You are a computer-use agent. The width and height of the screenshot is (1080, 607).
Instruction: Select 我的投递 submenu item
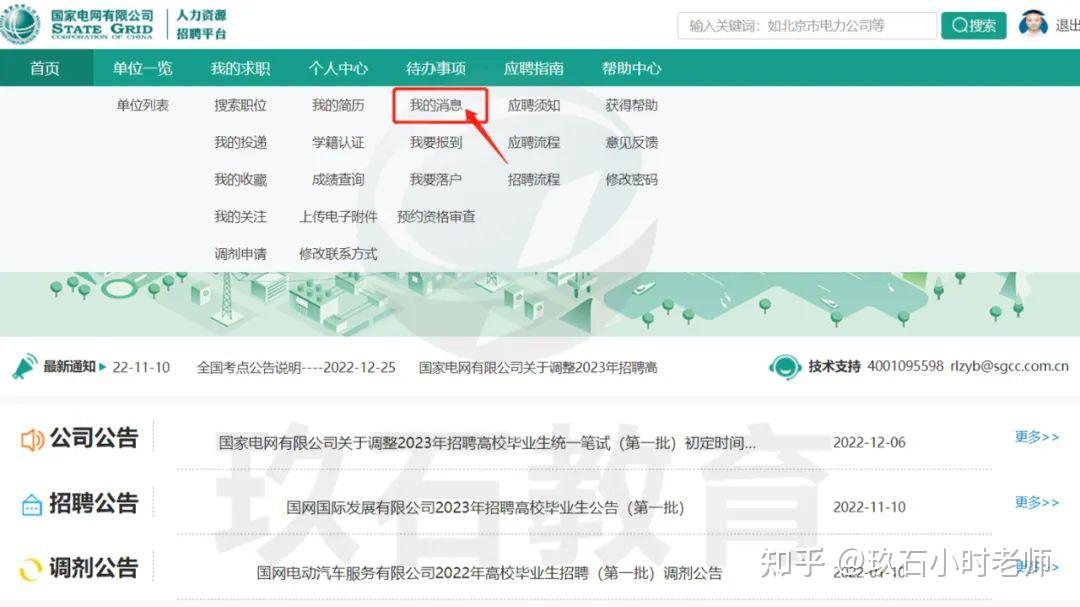240,143
